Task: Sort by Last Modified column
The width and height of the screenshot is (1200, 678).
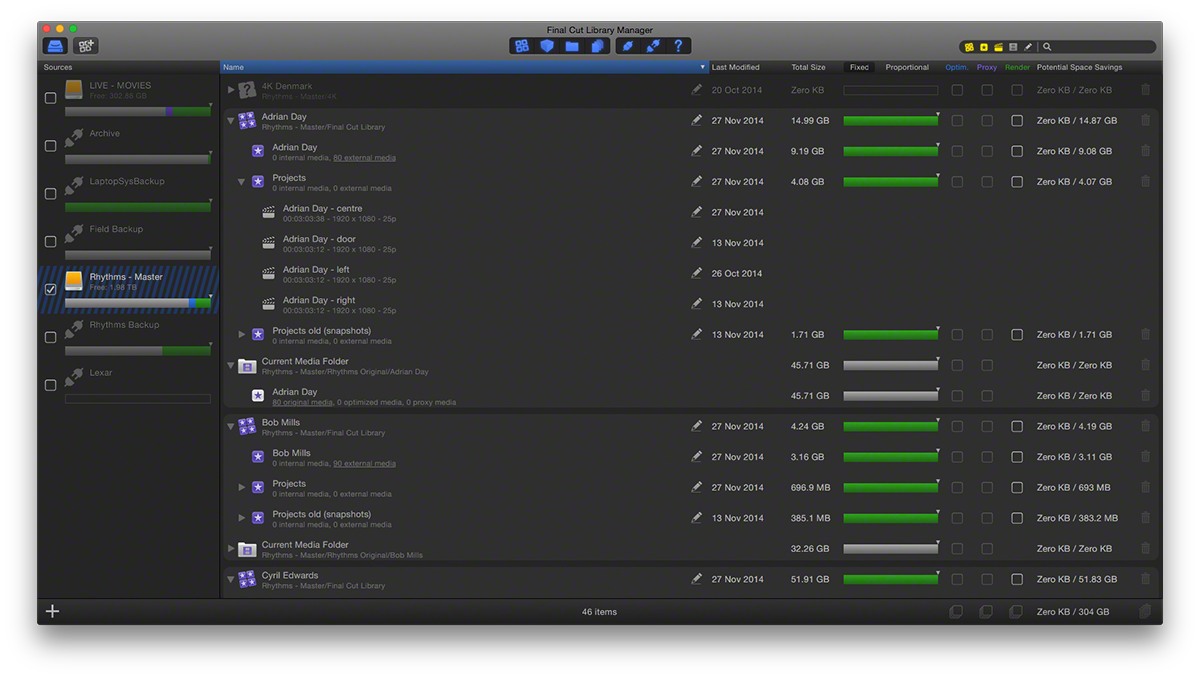Action: (x=735, y=67)
